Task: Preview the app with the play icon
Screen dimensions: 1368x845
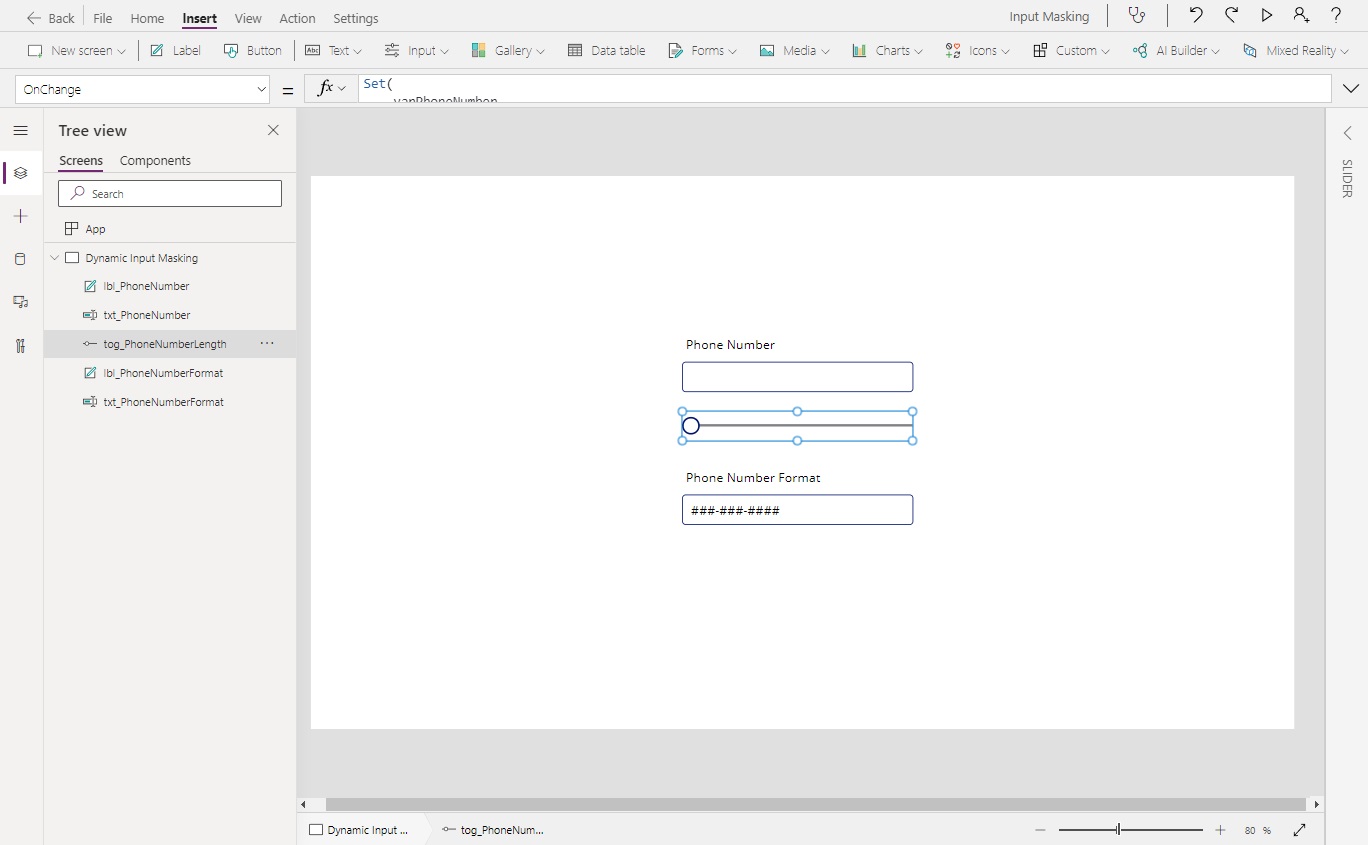Action: [1267, 15]
